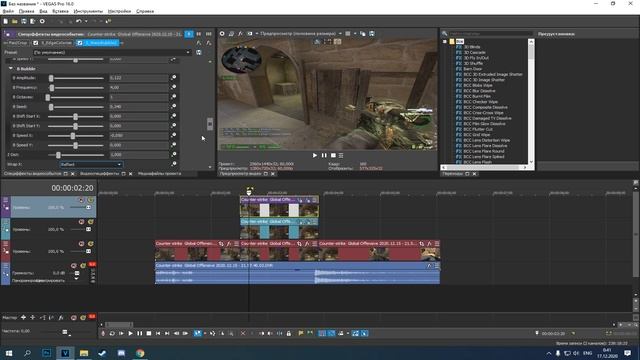Adjust the B Shift Start X slider
The image size is (640, 360).
[x=76, y=116]
